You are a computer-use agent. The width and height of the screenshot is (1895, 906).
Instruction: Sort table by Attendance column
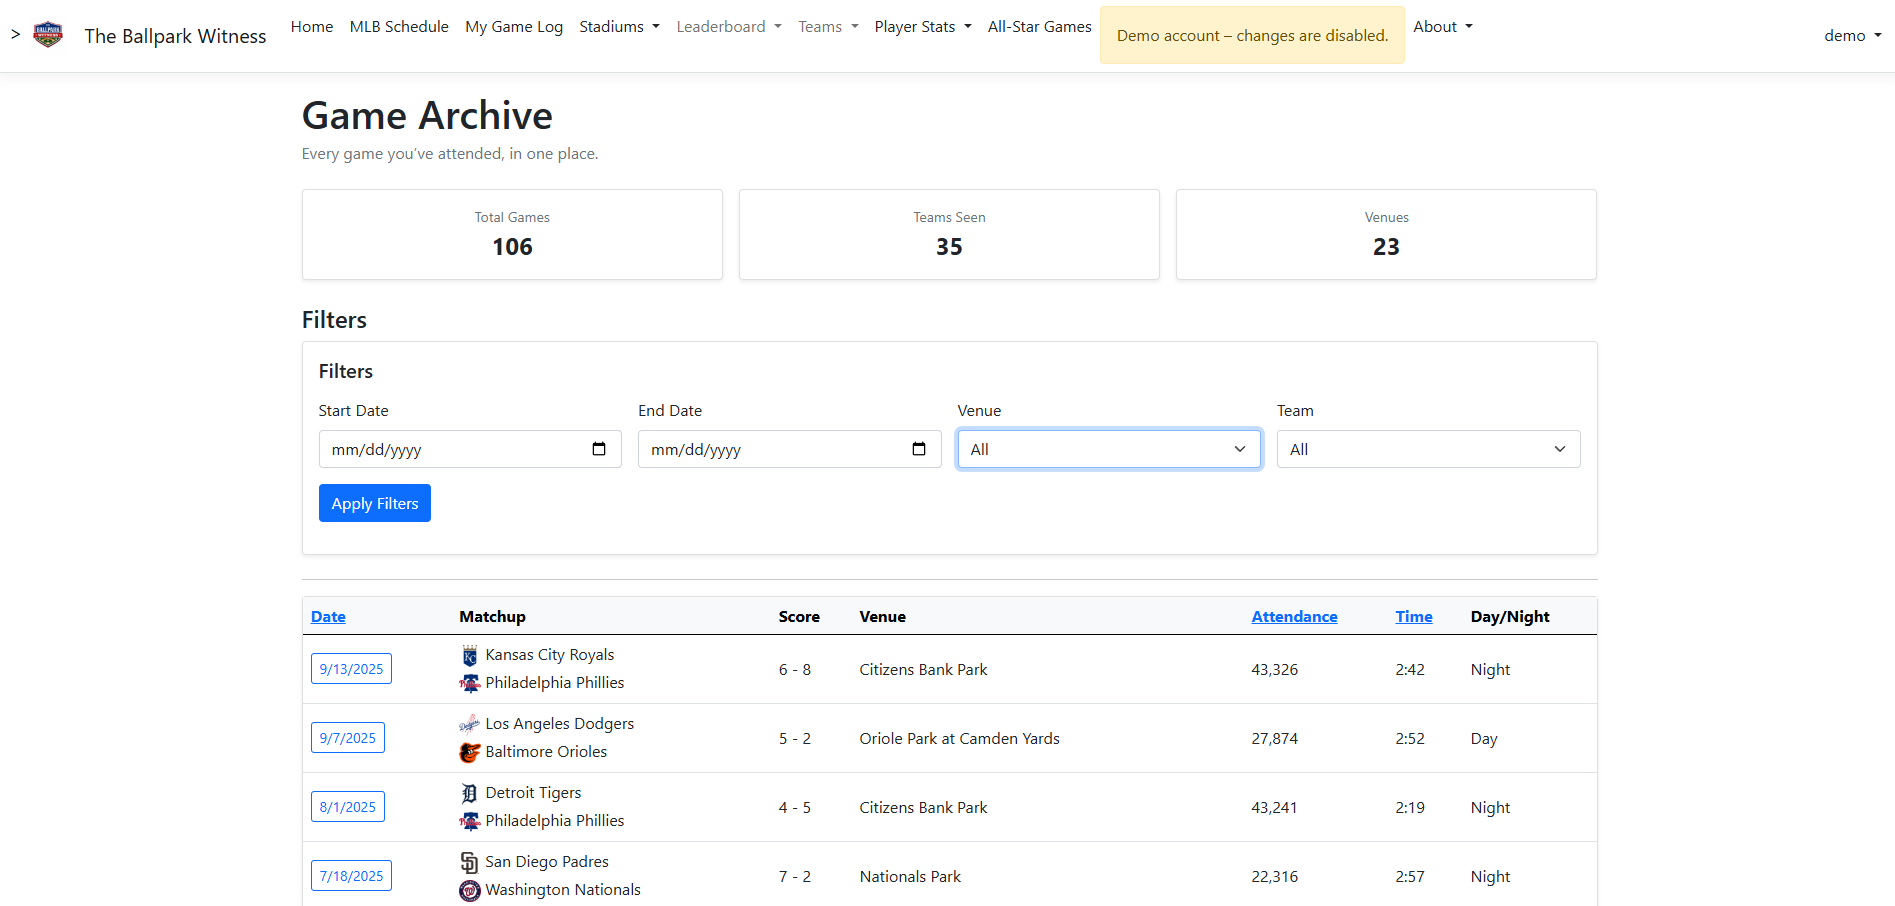click(x=1294, y=617)
